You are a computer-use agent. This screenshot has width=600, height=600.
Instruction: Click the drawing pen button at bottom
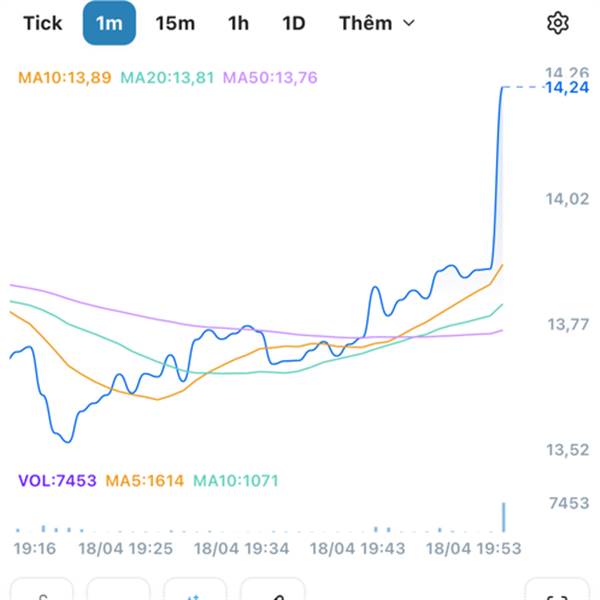[x=272, y=590]
